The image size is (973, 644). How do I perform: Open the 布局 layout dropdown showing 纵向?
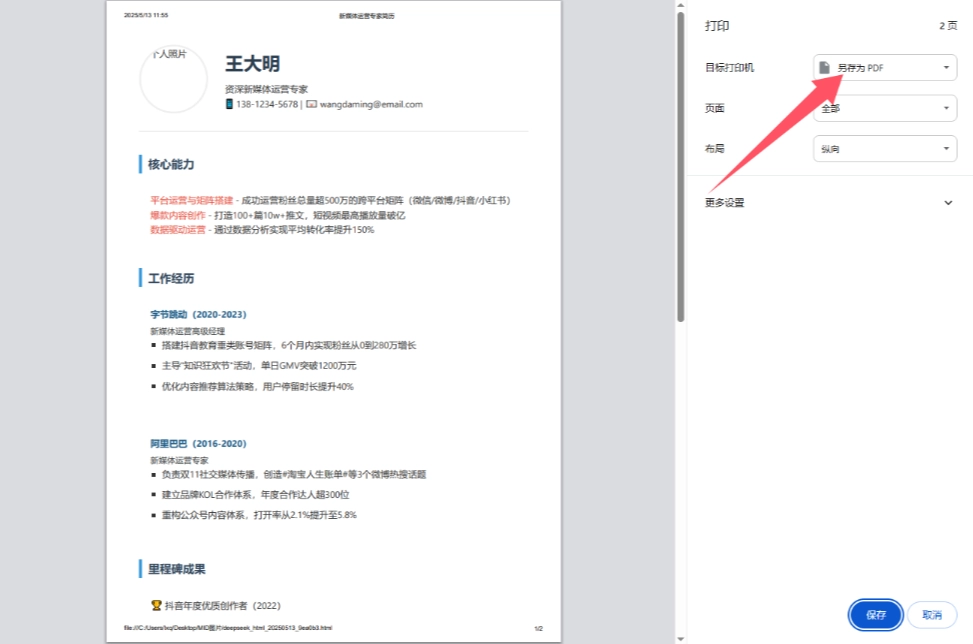pos(885,148)
